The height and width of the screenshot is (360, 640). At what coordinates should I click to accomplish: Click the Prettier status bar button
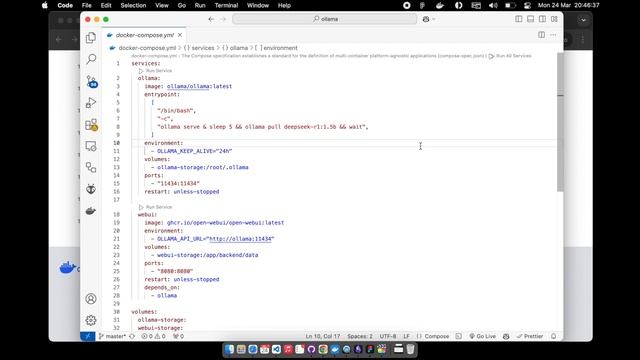coord(530,336)
